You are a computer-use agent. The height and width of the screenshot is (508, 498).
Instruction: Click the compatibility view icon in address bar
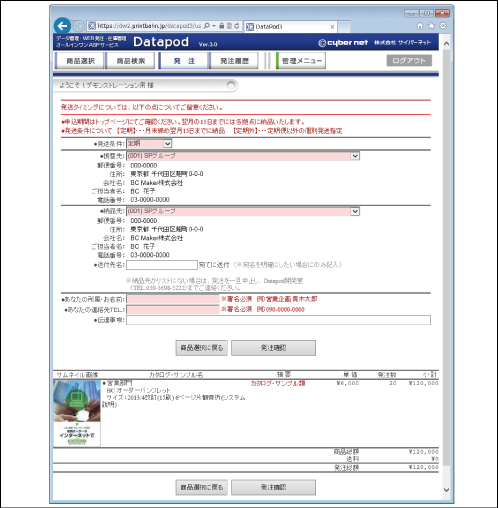pos(229,26)
